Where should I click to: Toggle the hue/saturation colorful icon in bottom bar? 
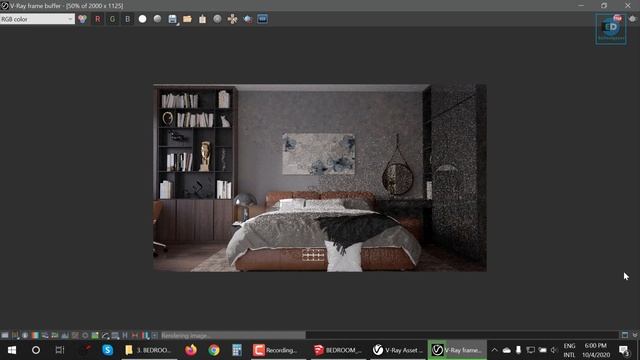[35, 336]
